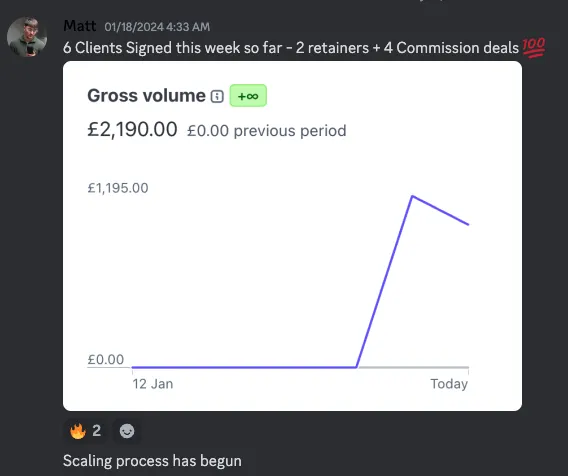Click the £0.00 previous period text
Screen dimensions: 568x476
[267, 131]
